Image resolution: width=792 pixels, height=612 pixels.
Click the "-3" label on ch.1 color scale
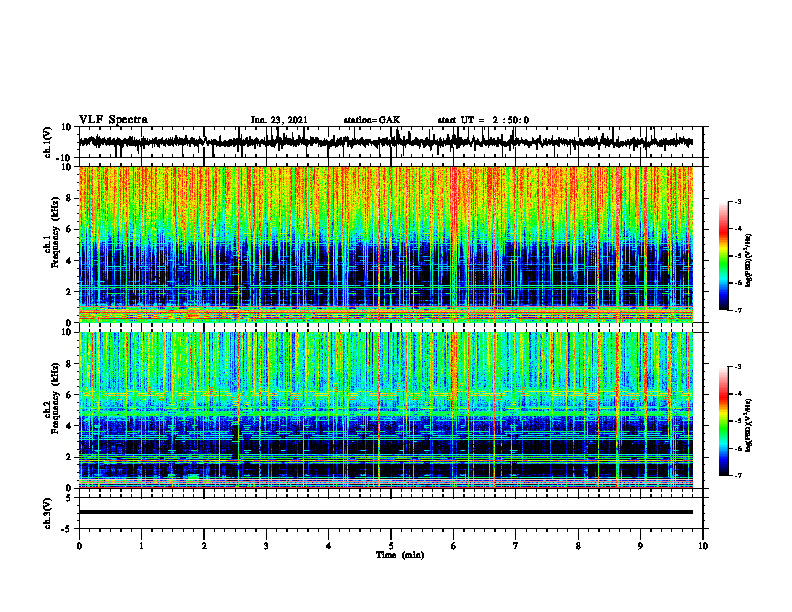[738, 202]
